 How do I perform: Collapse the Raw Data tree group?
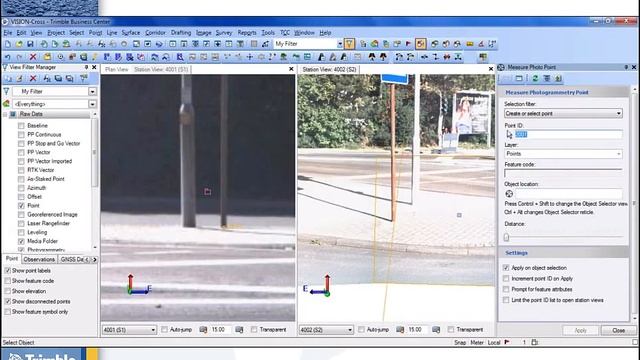(x=5, y=114)
